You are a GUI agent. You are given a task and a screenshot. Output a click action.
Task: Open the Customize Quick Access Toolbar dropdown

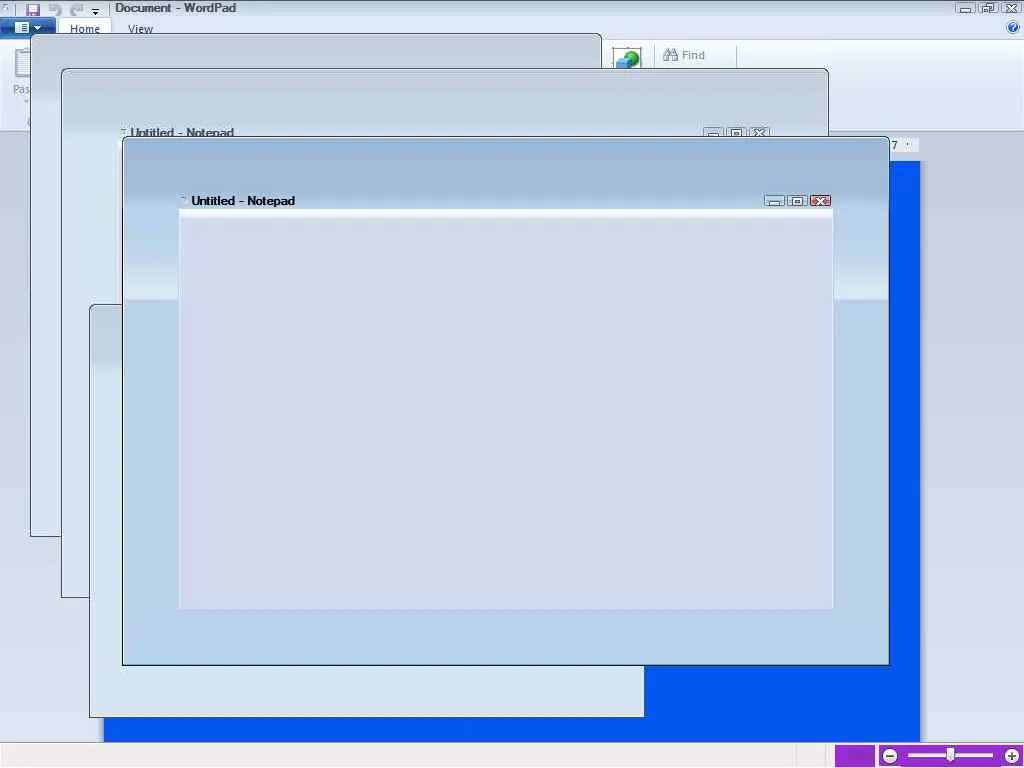[95, 12]
